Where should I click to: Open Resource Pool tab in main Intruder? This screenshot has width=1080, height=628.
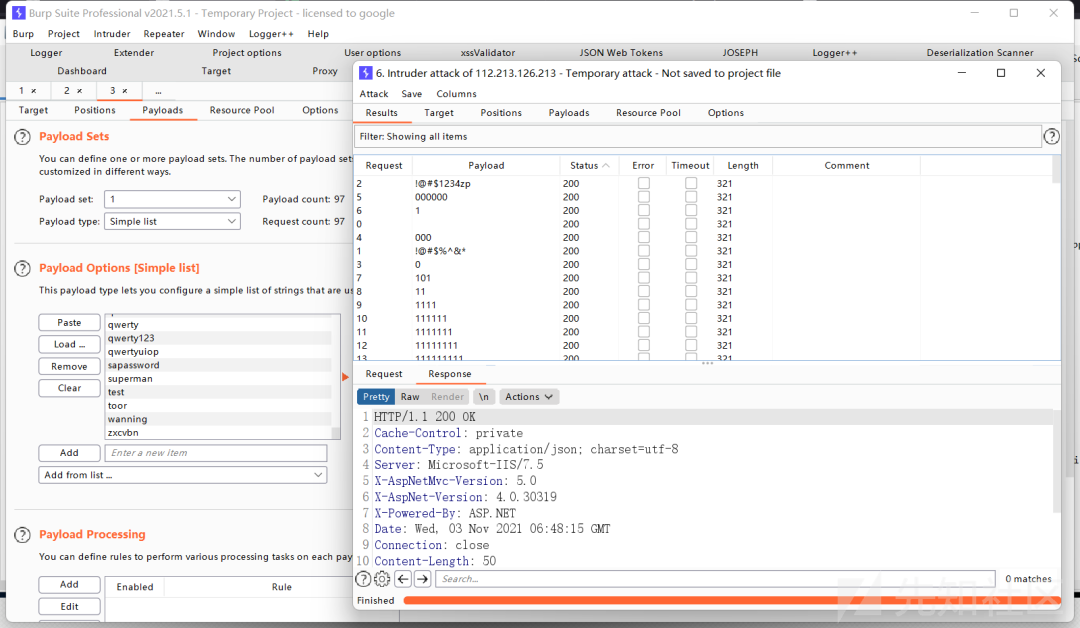pos(242,110)
